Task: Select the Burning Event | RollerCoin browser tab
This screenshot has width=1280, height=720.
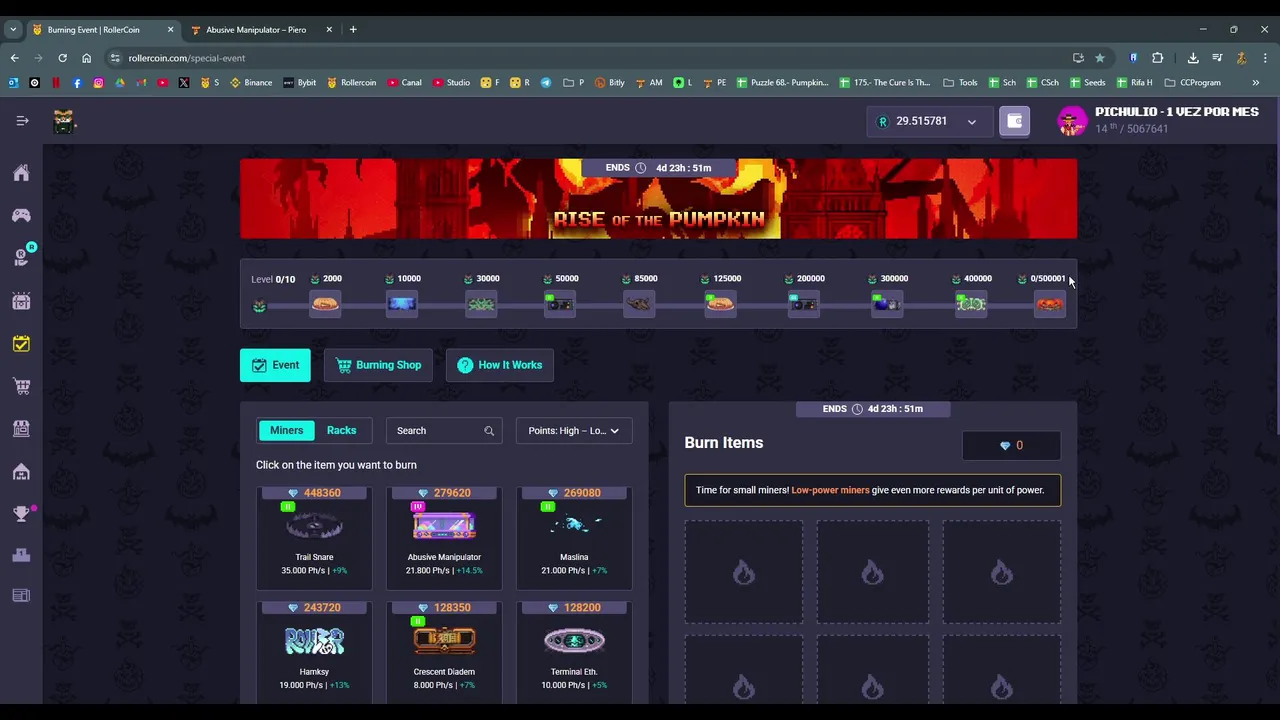Action: 95,30
